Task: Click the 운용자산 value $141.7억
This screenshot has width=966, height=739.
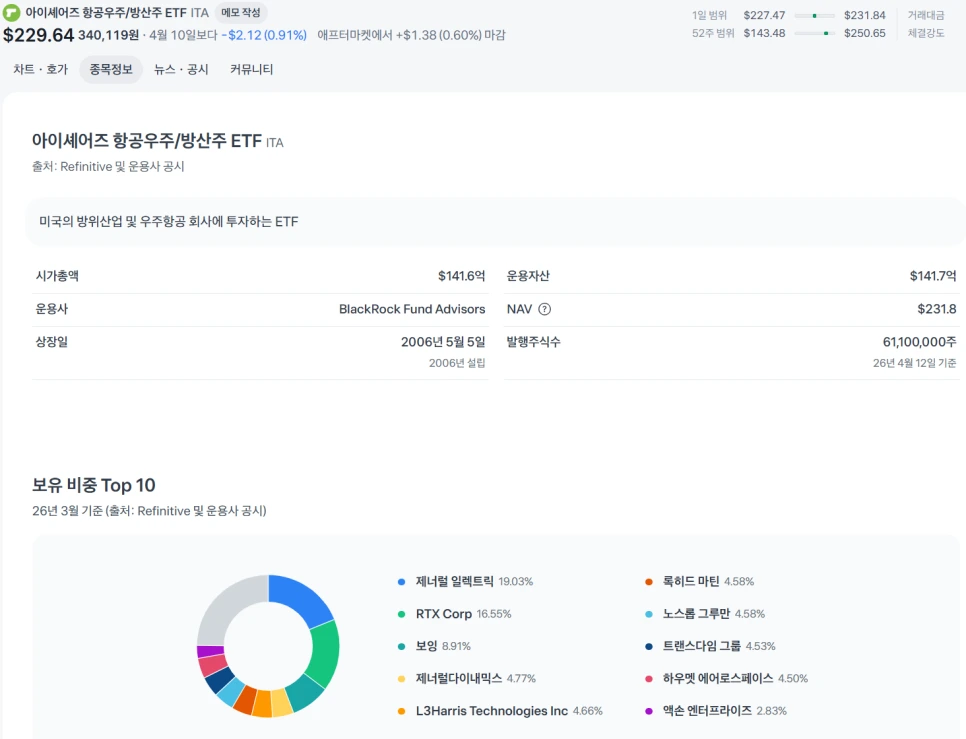Action: 933,276
